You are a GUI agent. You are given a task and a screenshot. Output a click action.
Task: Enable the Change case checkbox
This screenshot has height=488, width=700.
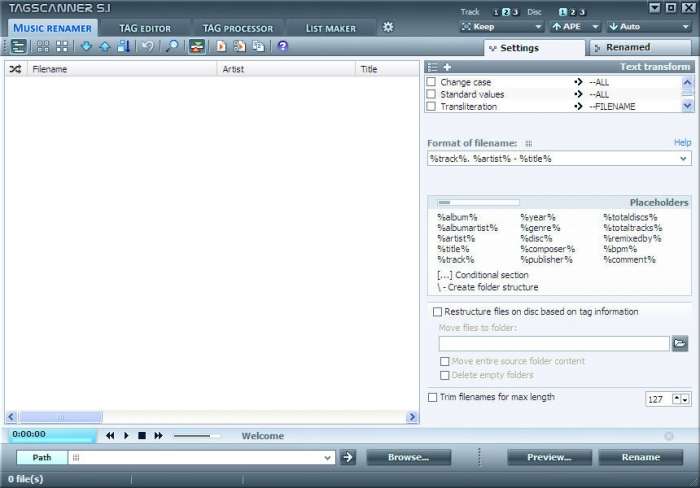pyautogui.click(x=432, y=82)
